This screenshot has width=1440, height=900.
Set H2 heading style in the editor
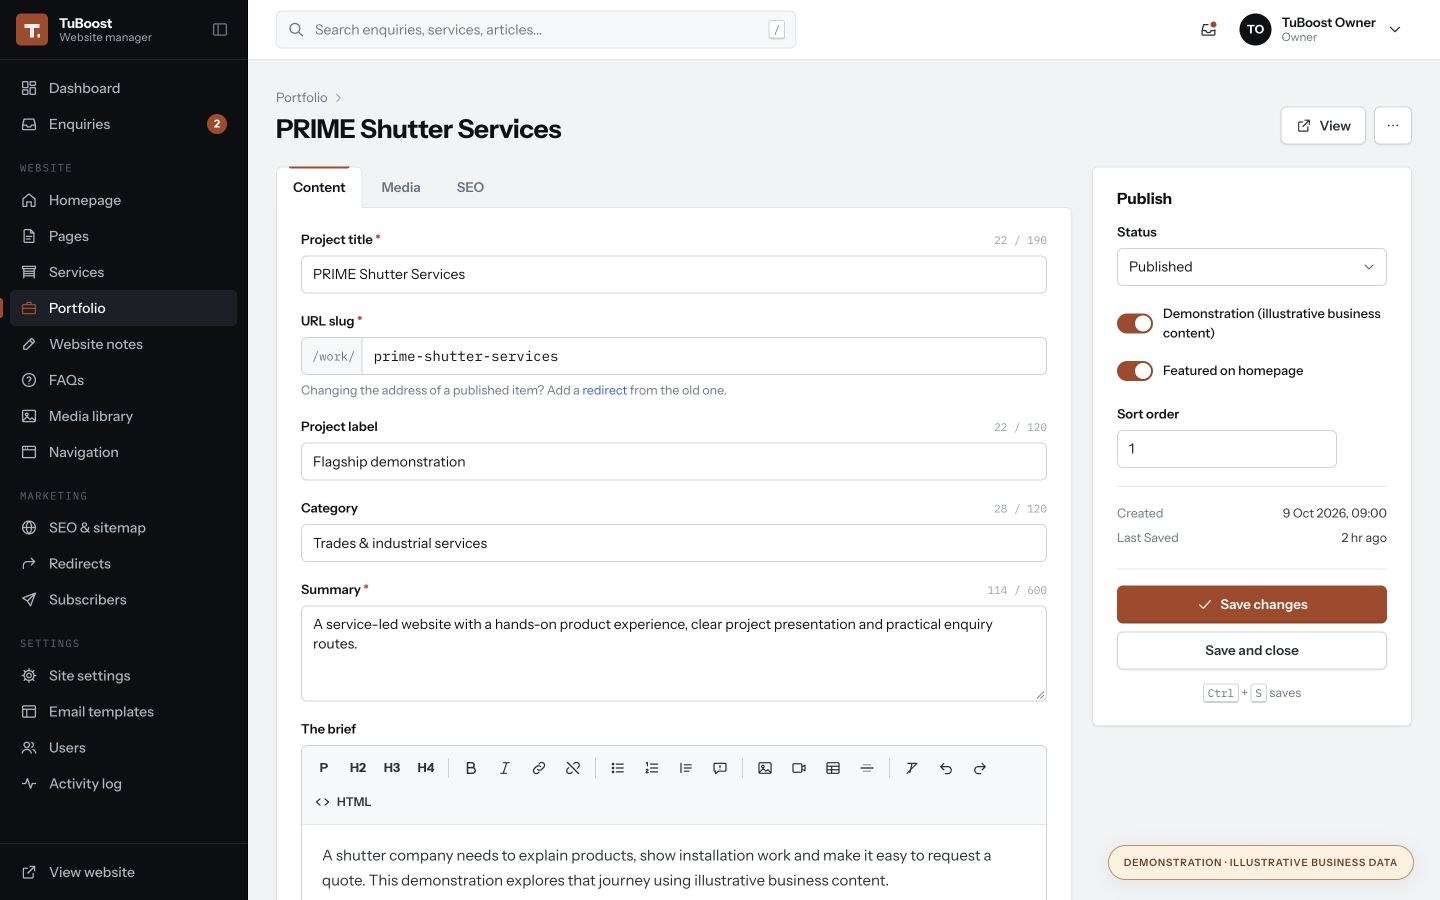358,768
